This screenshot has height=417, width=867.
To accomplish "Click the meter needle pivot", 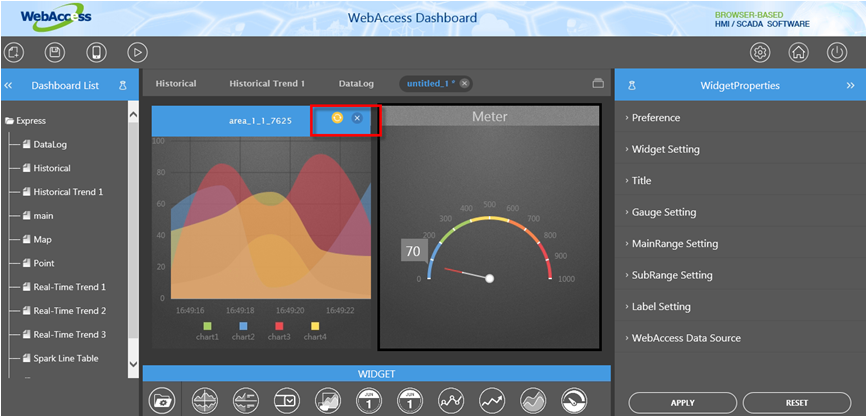I will [x=489, y=279].
